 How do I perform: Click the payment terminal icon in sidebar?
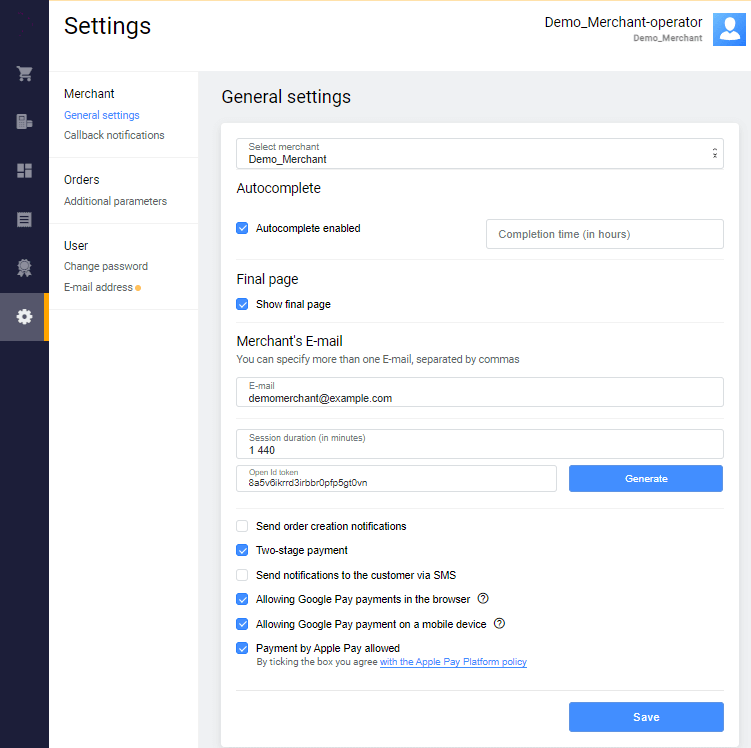pyautogui.click(x=24, y=122)
